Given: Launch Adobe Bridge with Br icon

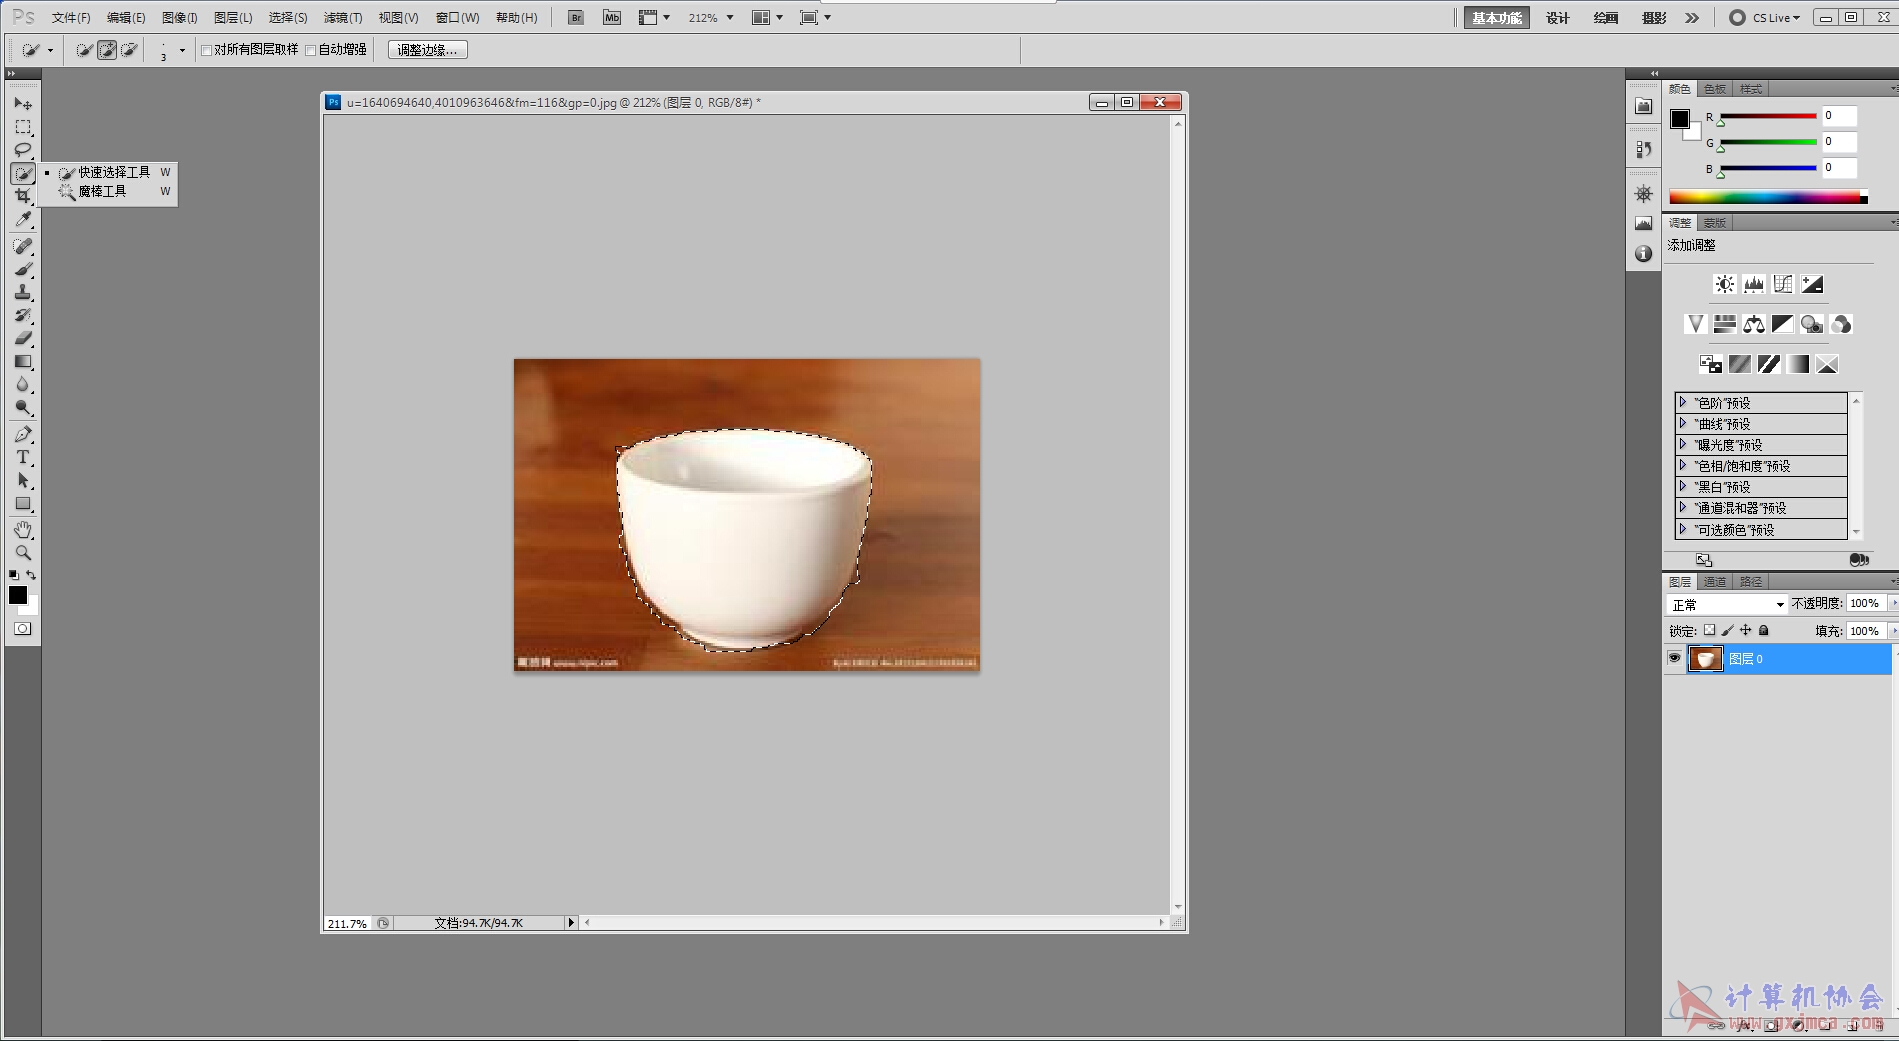Looking at the screenshot, I should 576,18.
